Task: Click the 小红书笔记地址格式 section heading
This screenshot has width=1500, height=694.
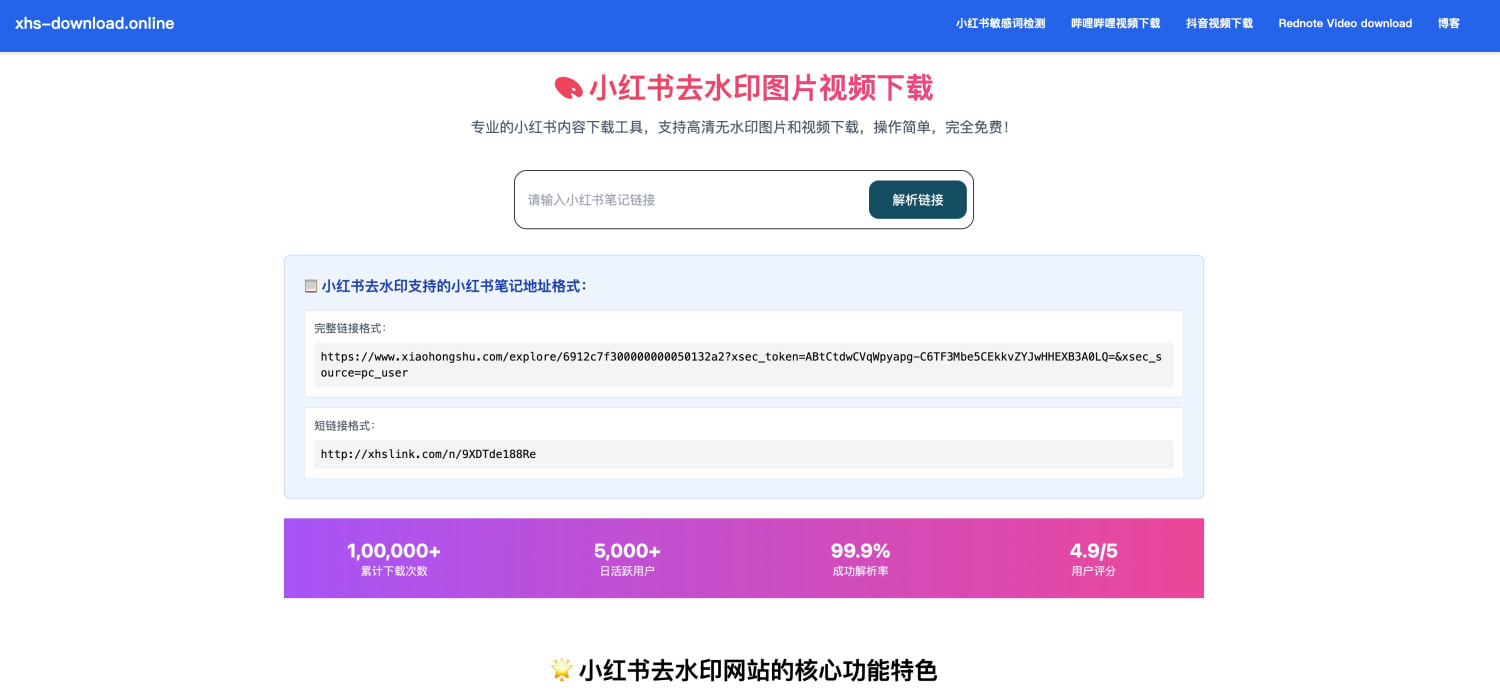Action: click(x=454, y=286)
